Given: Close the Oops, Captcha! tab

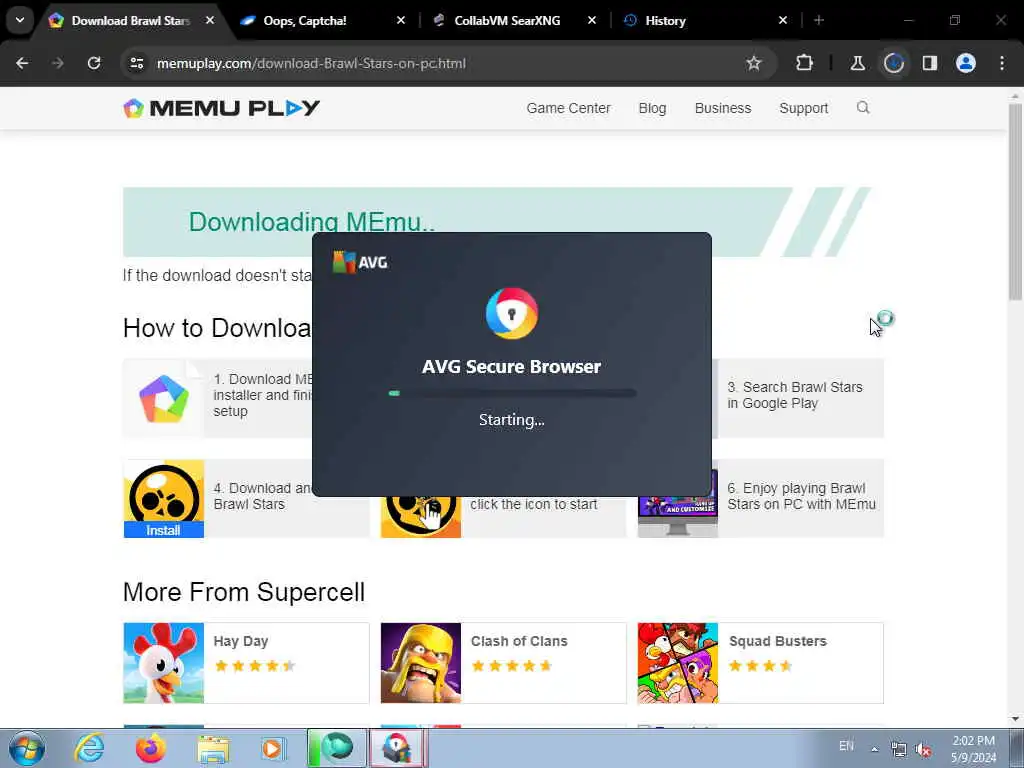Looking at the screenshot, I should (x=401, y=21).
